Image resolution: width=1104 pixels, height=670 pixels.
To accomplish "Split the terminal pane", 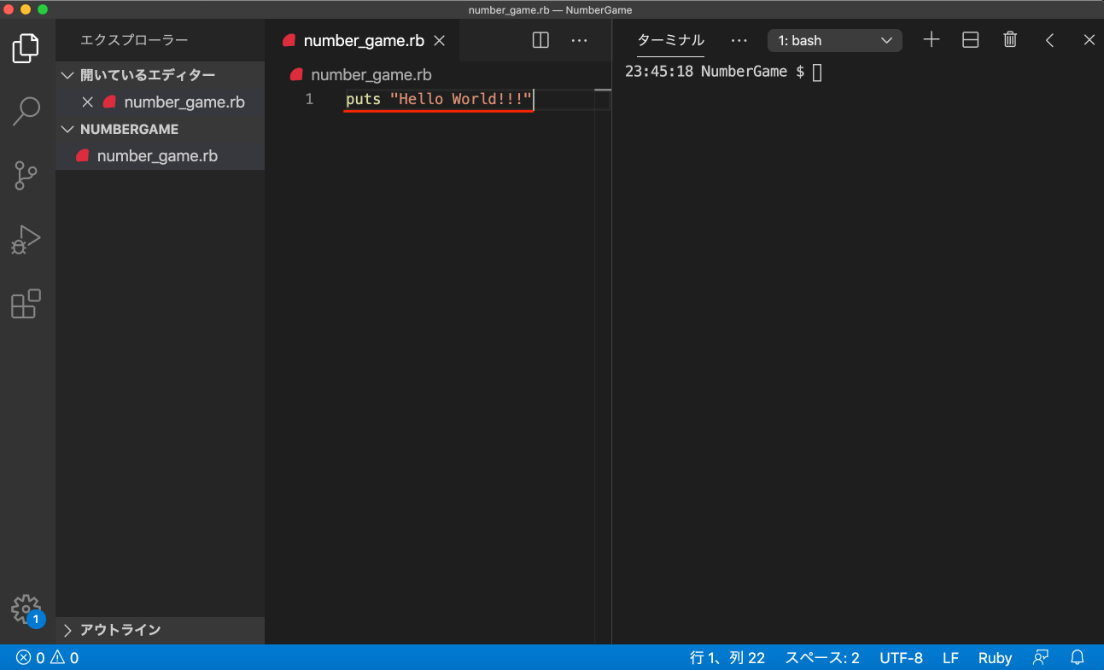I will pyautogui.click(x=970, y=40).
